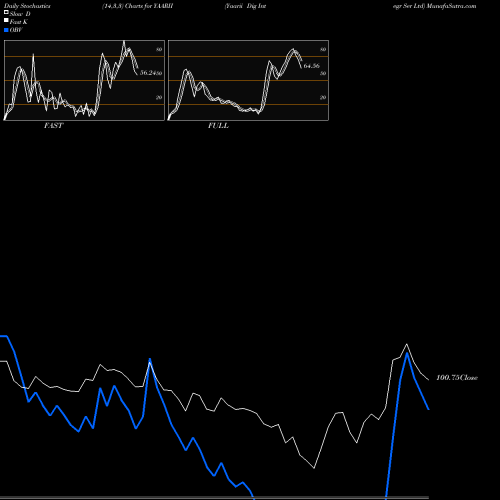Click the blue OBV legend color square

[x=6, y=30]
